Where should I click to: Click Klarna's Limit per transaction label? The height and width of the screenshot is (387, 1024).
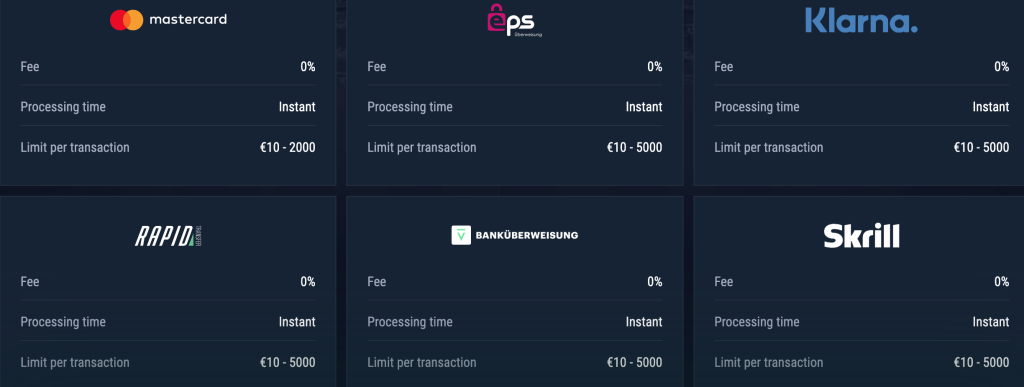point(769,147)
